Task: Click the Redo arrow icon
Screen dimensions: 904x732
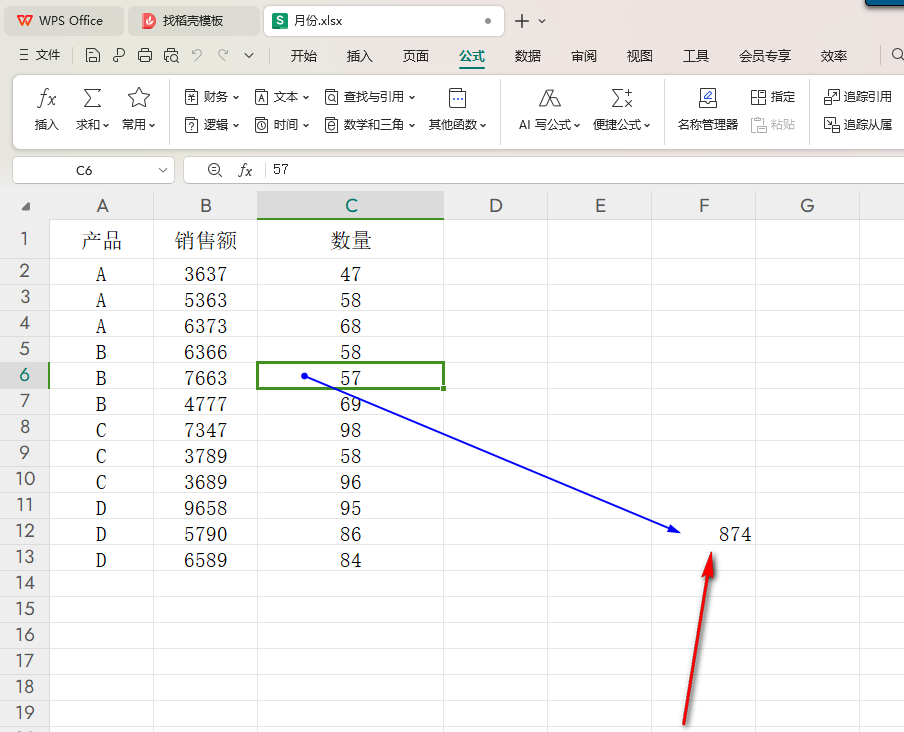Action: pos(223,55)
